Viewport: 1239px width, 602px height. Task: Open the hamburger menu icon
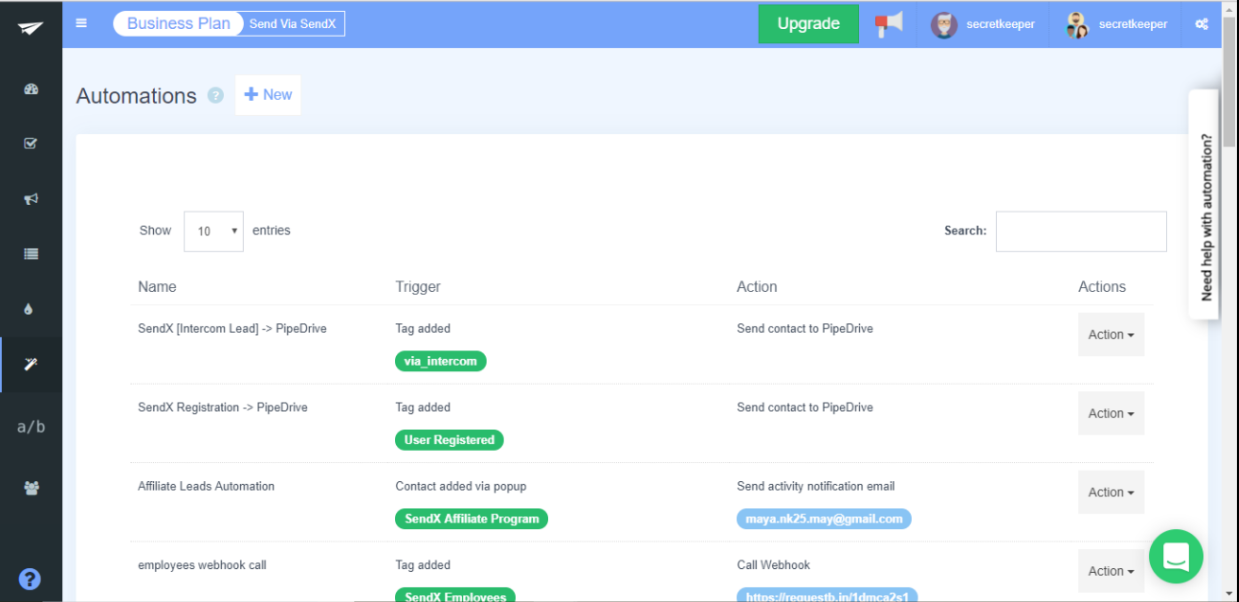(x=81, y=23)
